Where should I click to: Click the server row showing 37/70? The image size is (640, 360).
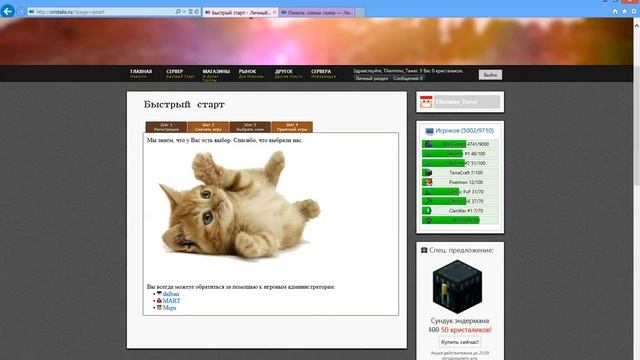click(x=460, y=201)
